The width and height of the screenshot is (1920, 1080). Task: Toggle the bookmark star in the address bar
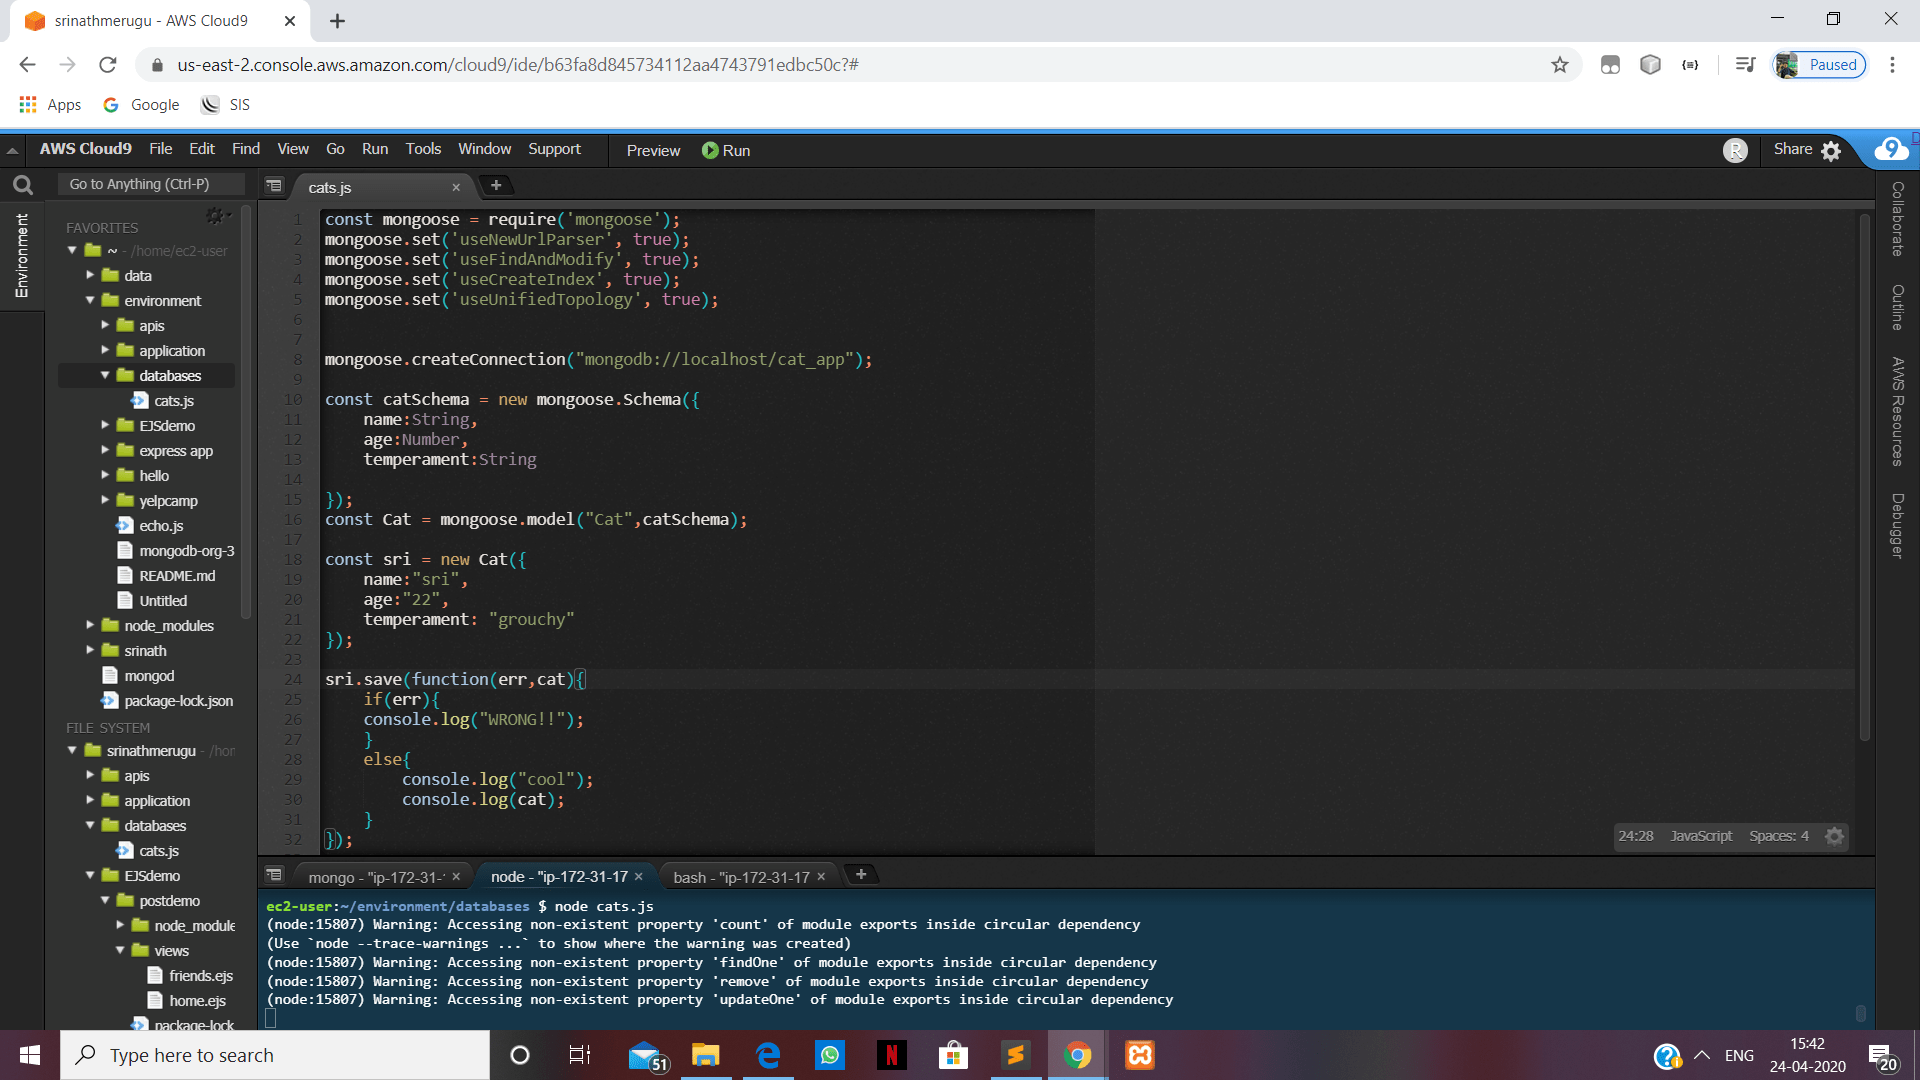point(1559,65)
